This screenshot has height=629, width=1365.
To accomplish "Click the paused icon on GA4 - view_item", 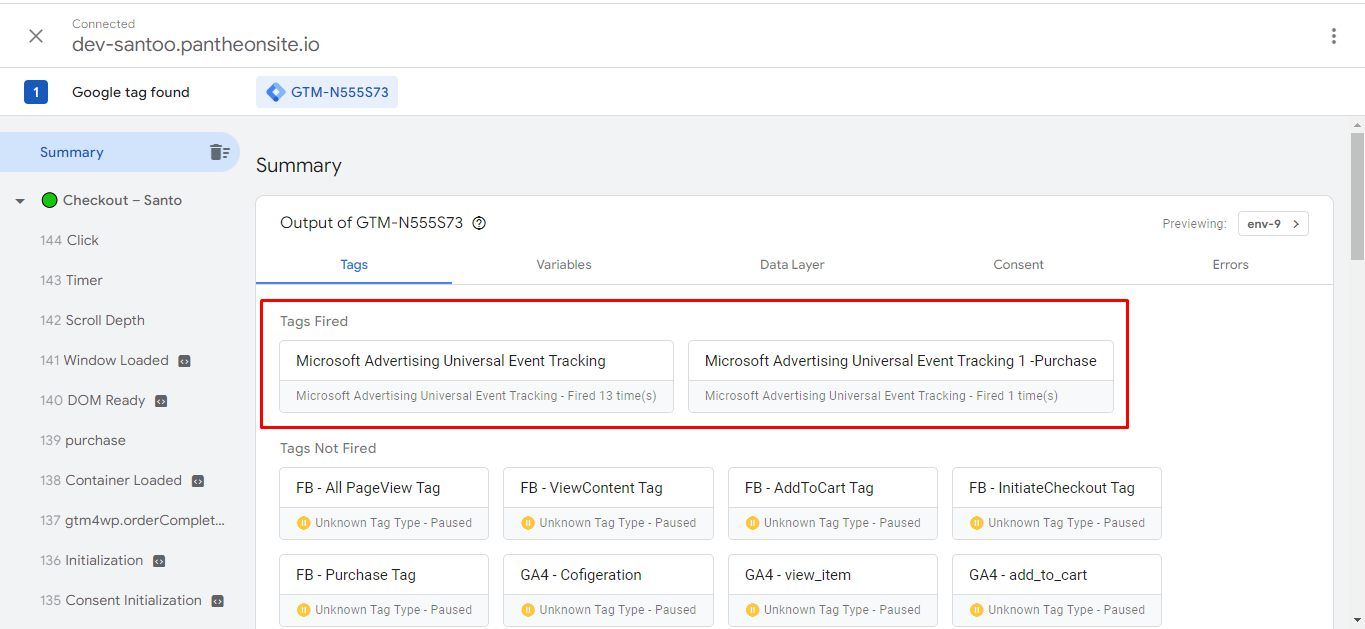I will point(752,610).
